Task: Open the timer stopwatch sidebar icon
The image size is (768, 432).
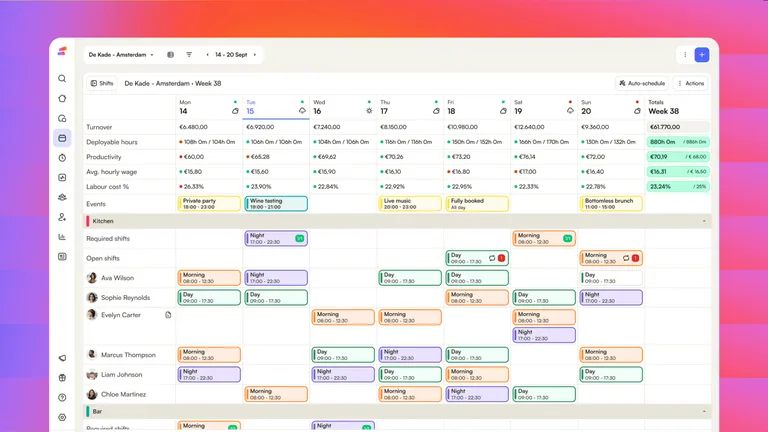Action: 62,158
